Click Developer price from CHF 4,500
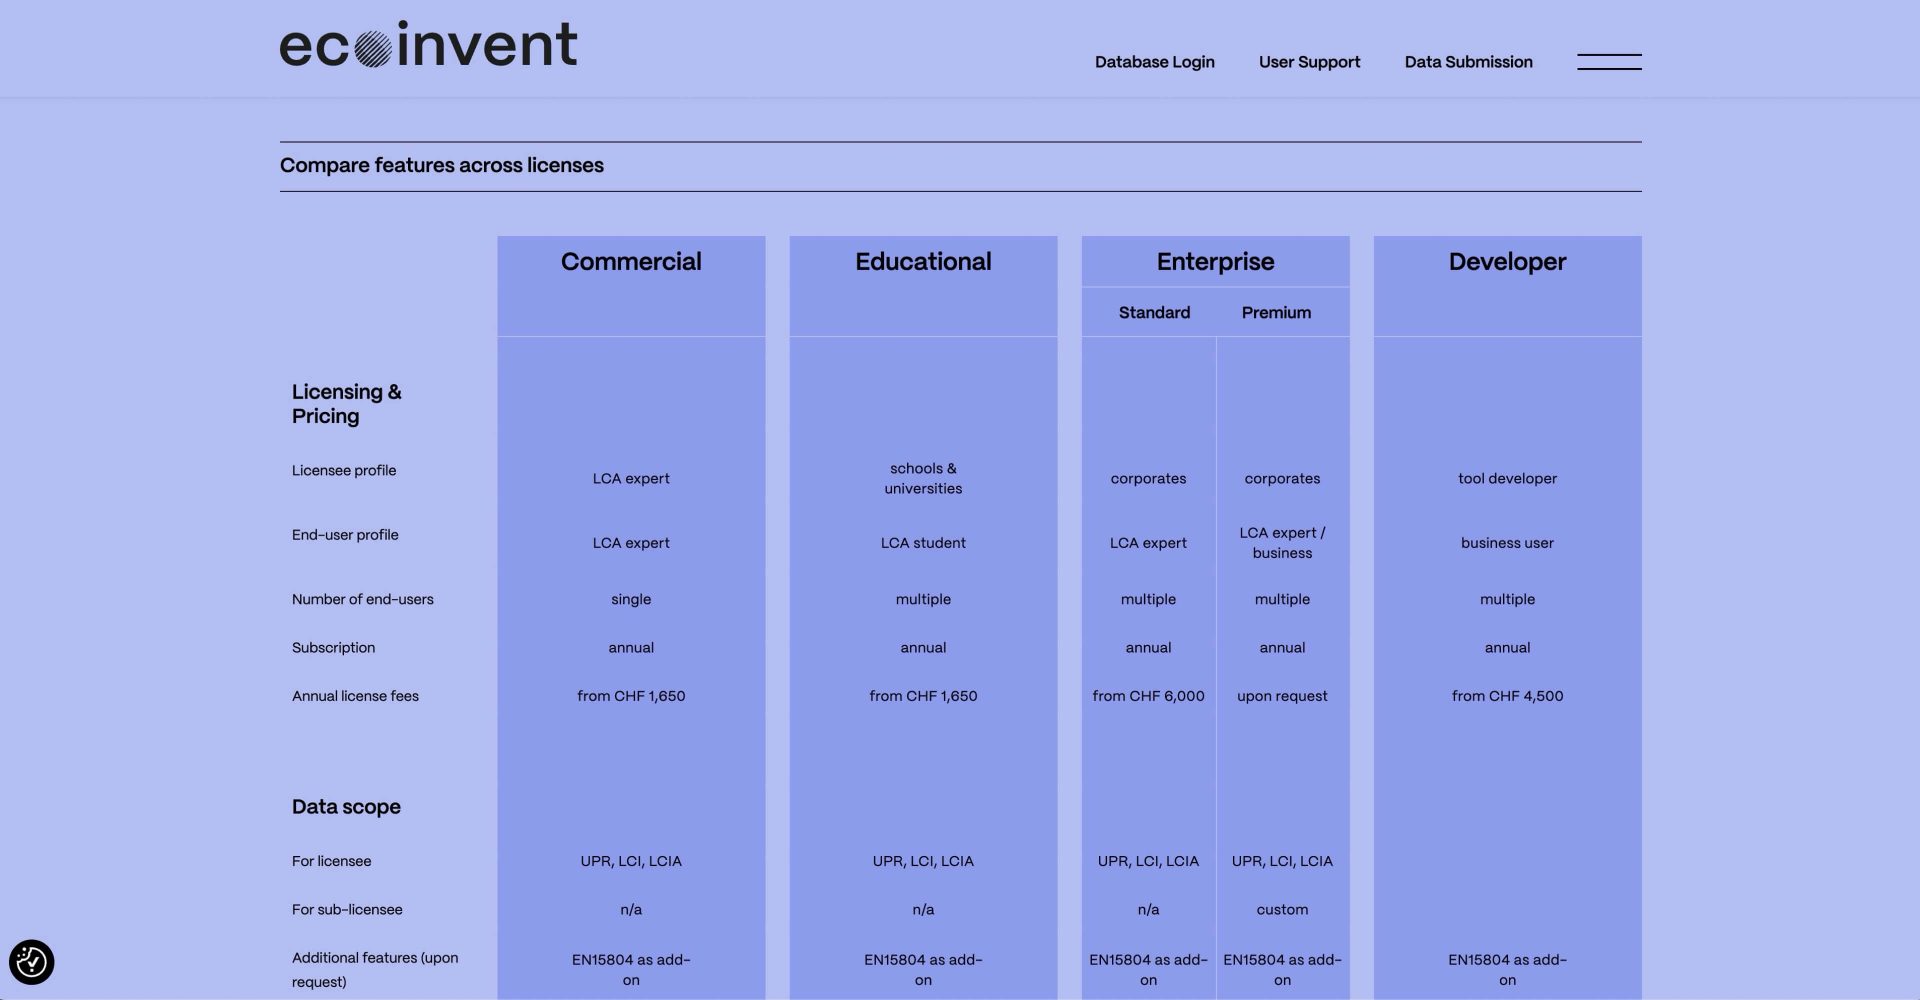 click(1507, 696)
